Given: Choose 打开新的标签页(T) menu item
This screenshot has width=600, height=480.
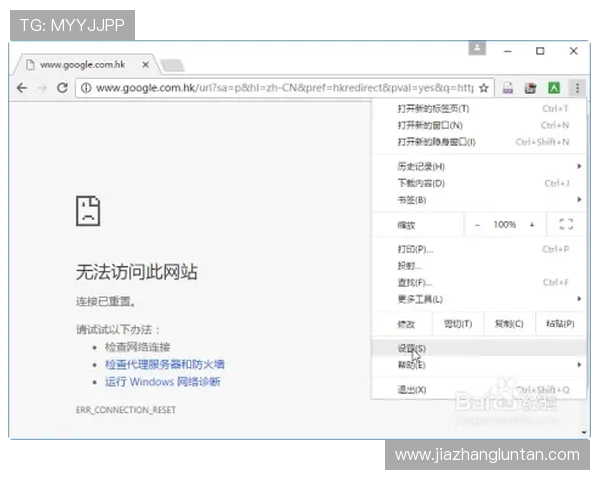Looking at the screenshot, I should 479,109.
